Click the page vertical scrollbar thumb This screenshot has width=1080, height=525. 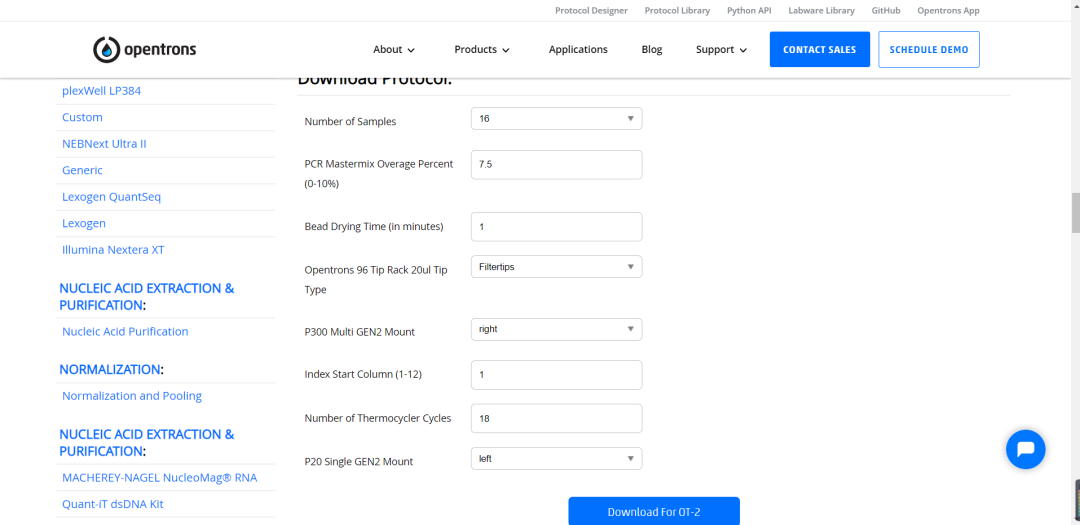pyautogui.click(x=1075, y=214)
